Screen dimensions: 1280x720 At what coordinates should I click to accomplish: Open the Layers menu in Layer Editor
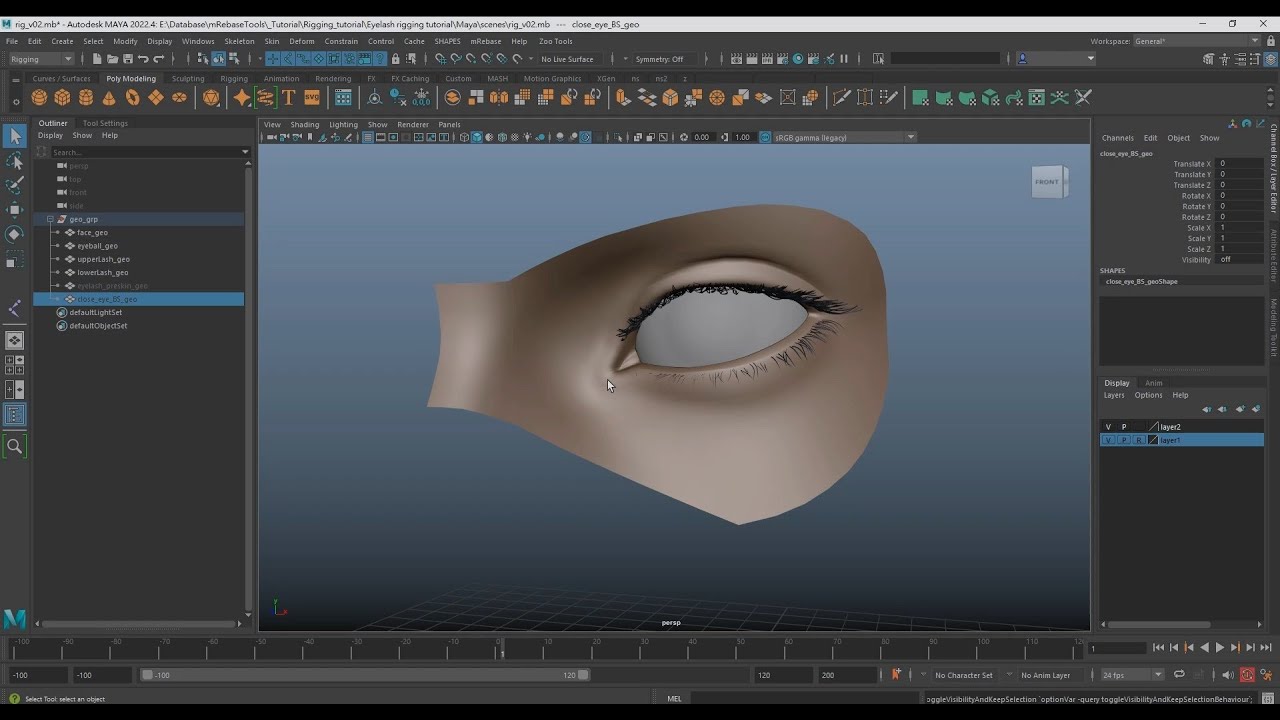(1114, 395)
